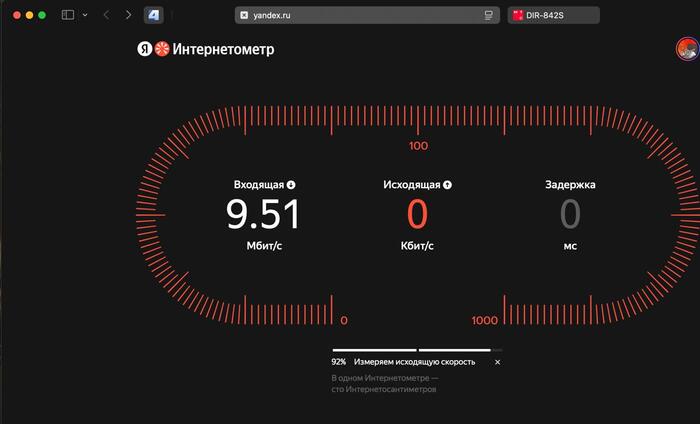Click the "Измеряем исходящую скорость" status text
The width and height of the screenshot is (700, 424).
[x=414, y=362]
